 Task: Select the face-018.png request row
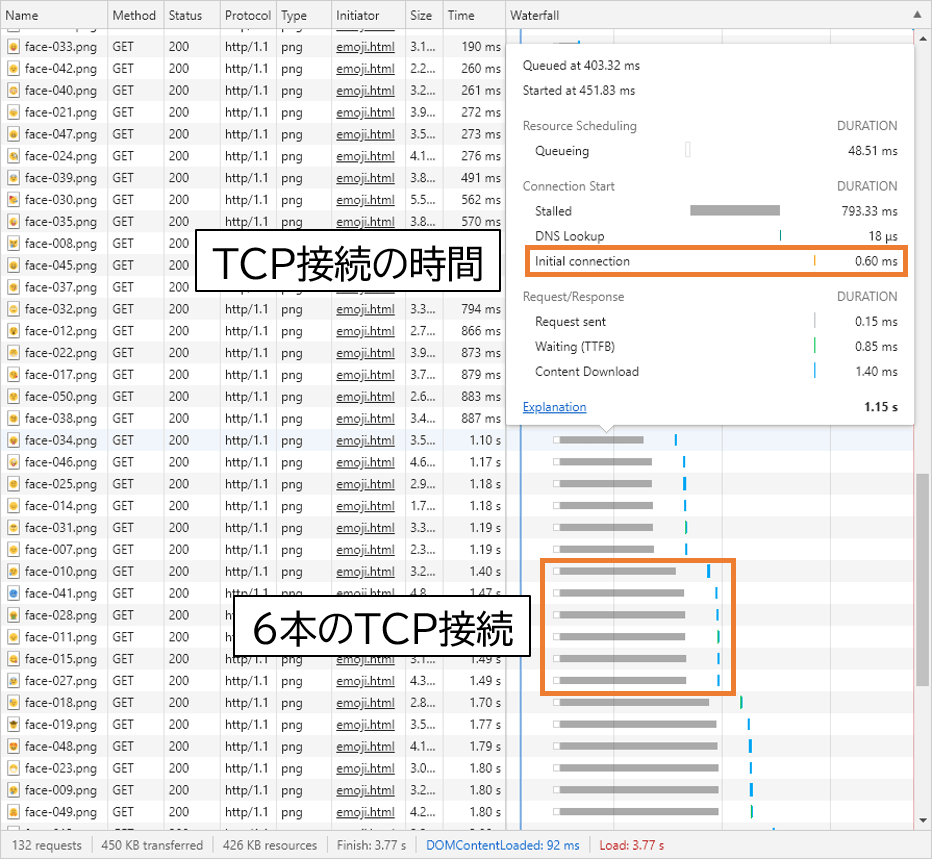[456, 703]
